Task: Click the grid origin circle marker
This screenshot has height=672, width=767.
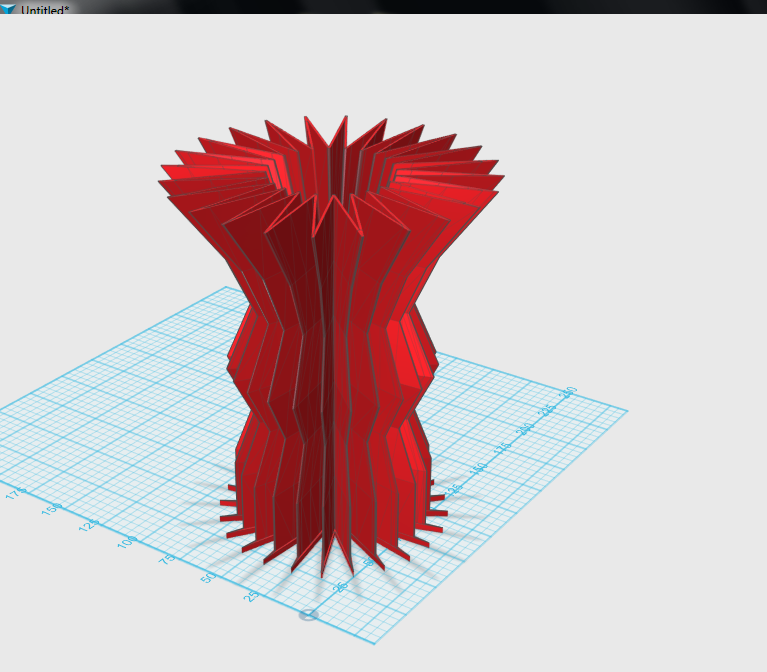Action: pos(309,615)
